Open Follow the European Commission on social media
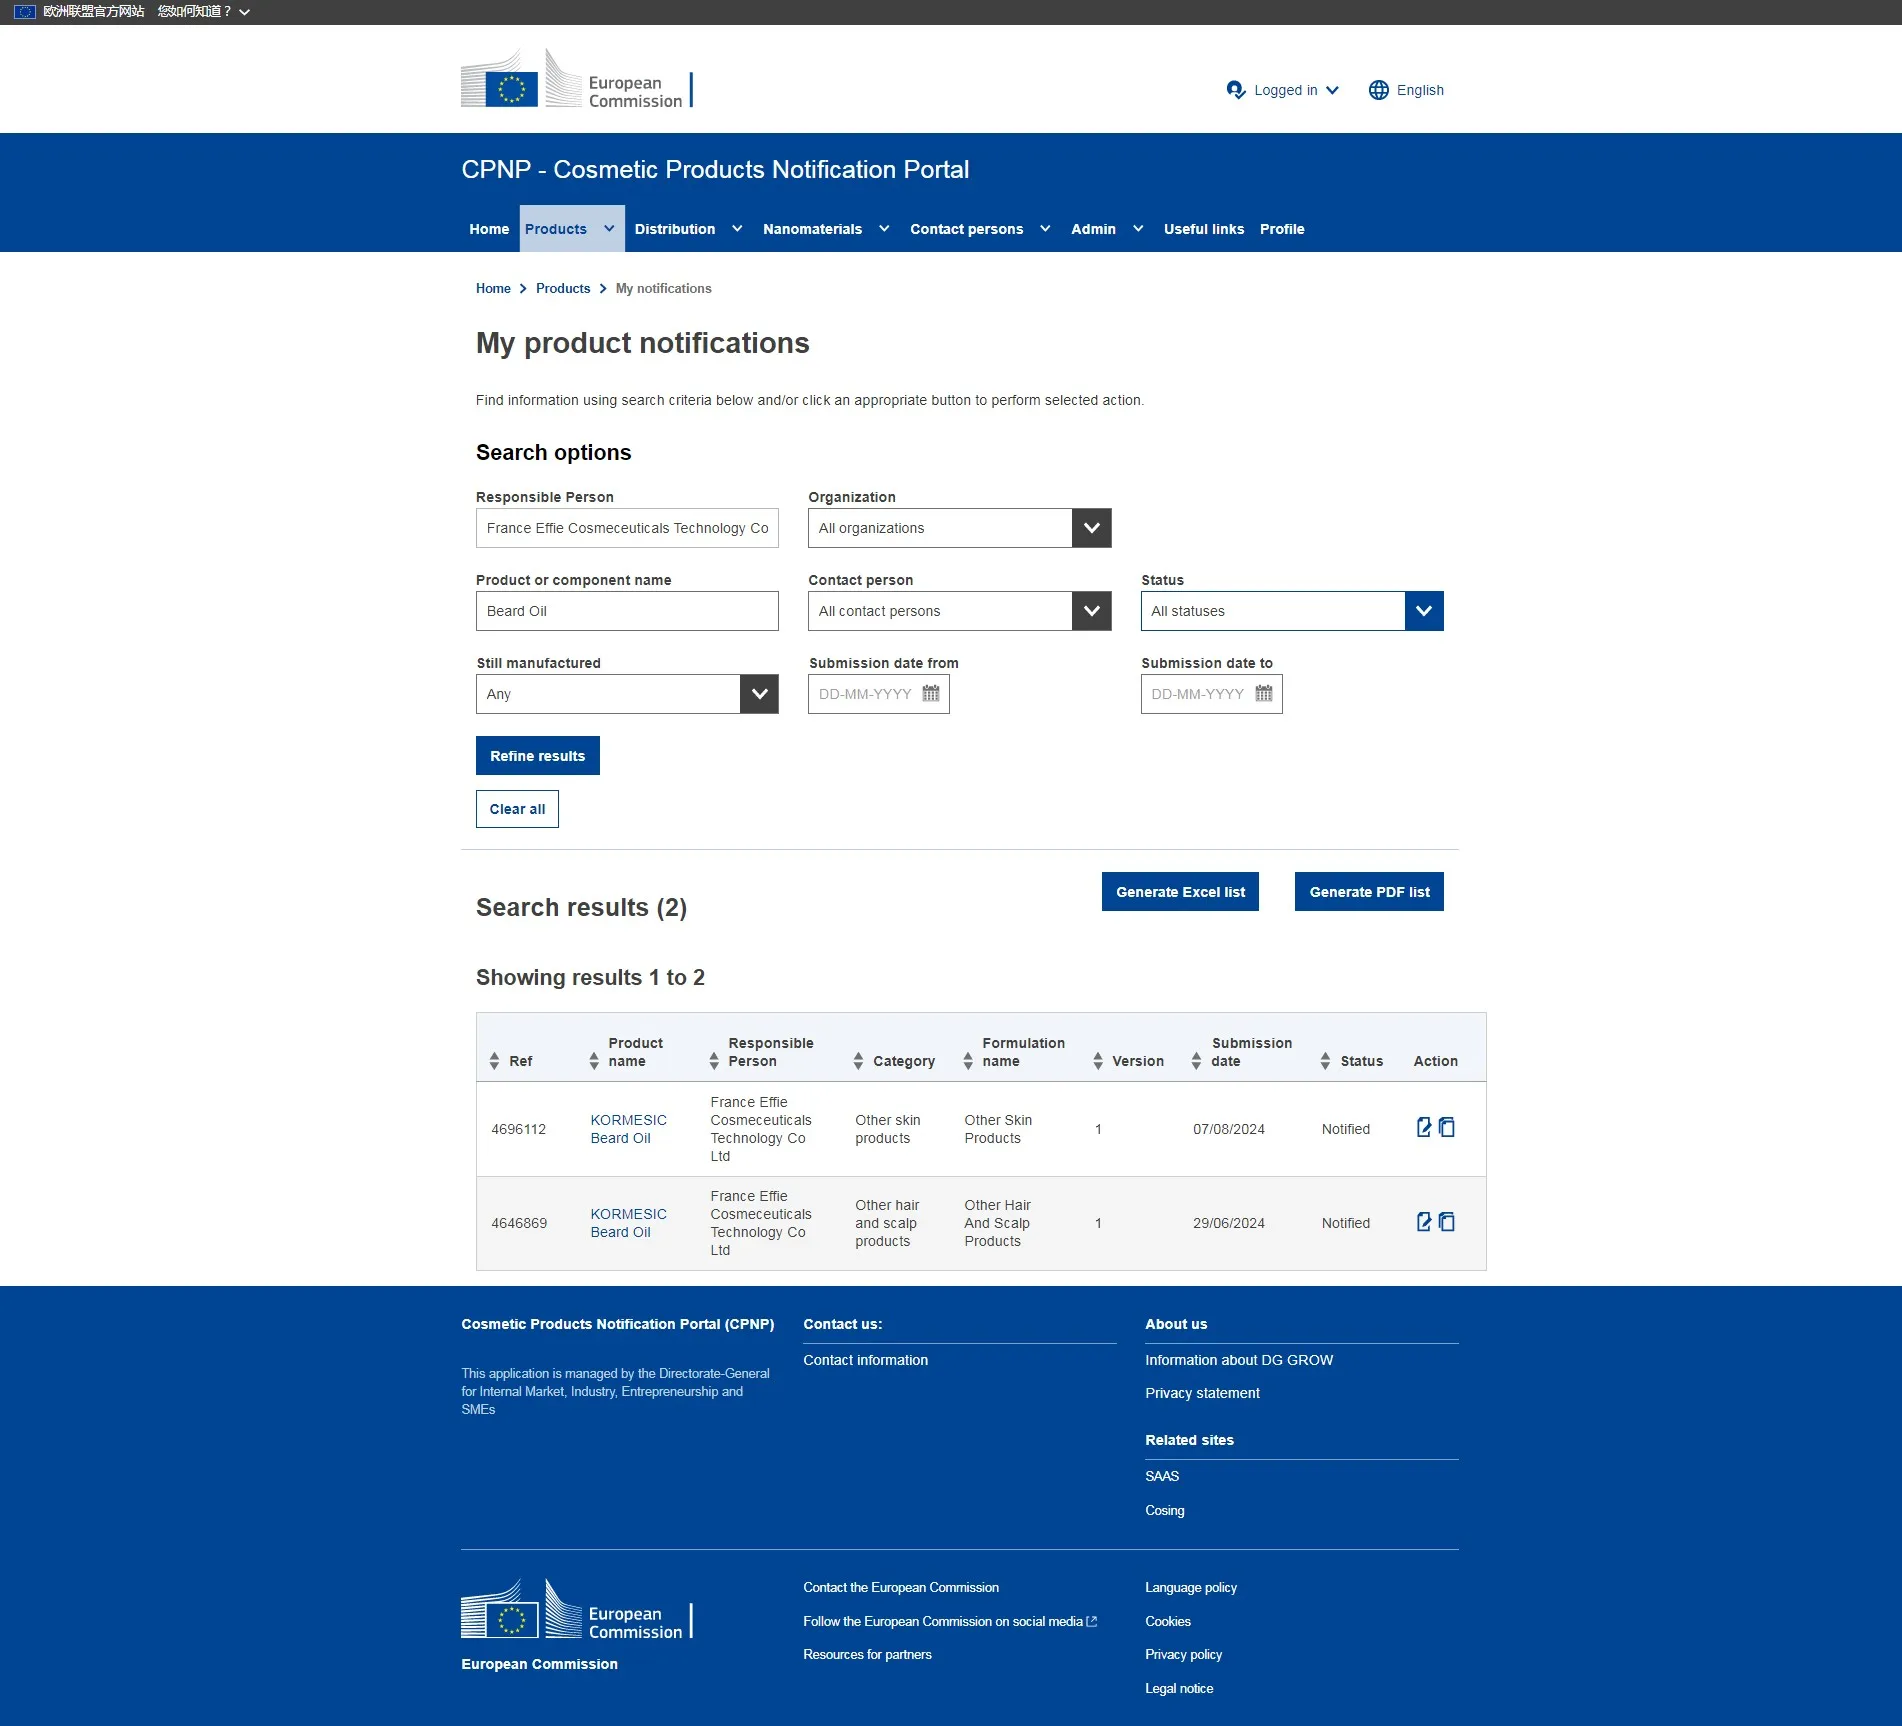This screenshot has width=1902, height=1726. click(x=950, y=1621)
